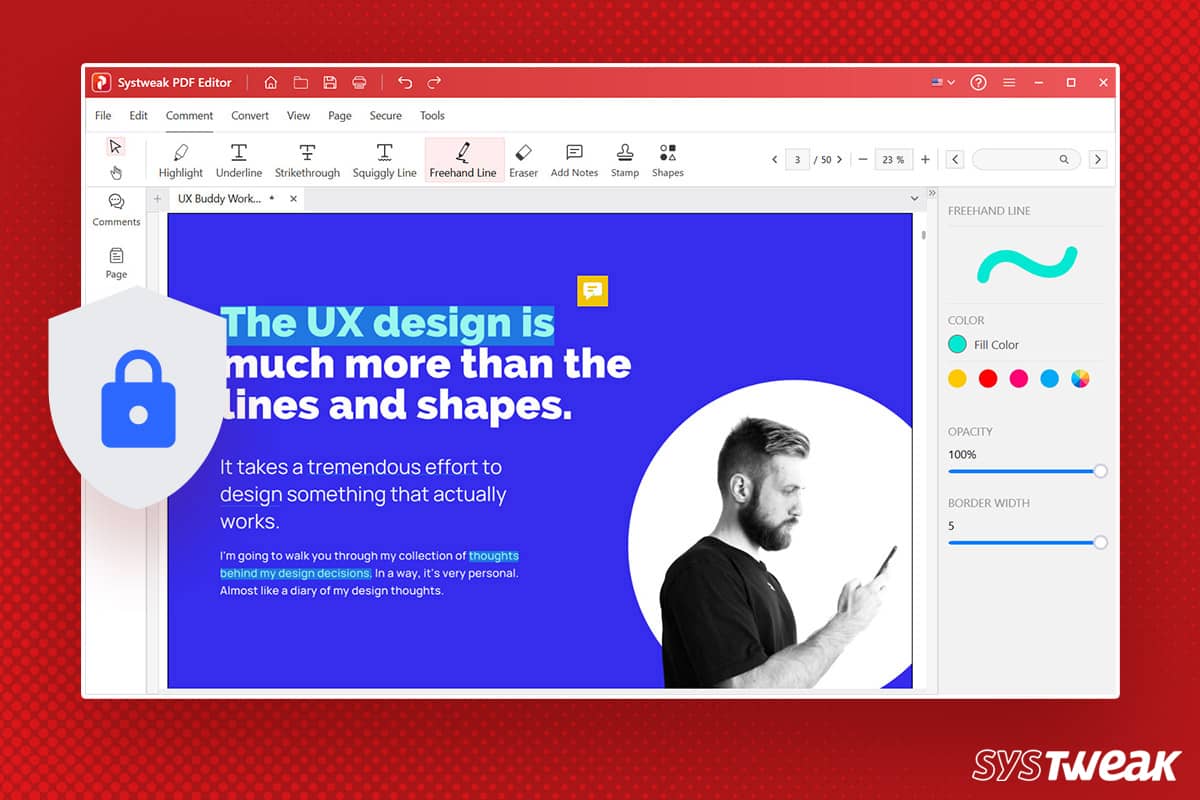Open the language flag dropdown
The width and height of the screenshot is (1200, 800).
tap(943, 82)
